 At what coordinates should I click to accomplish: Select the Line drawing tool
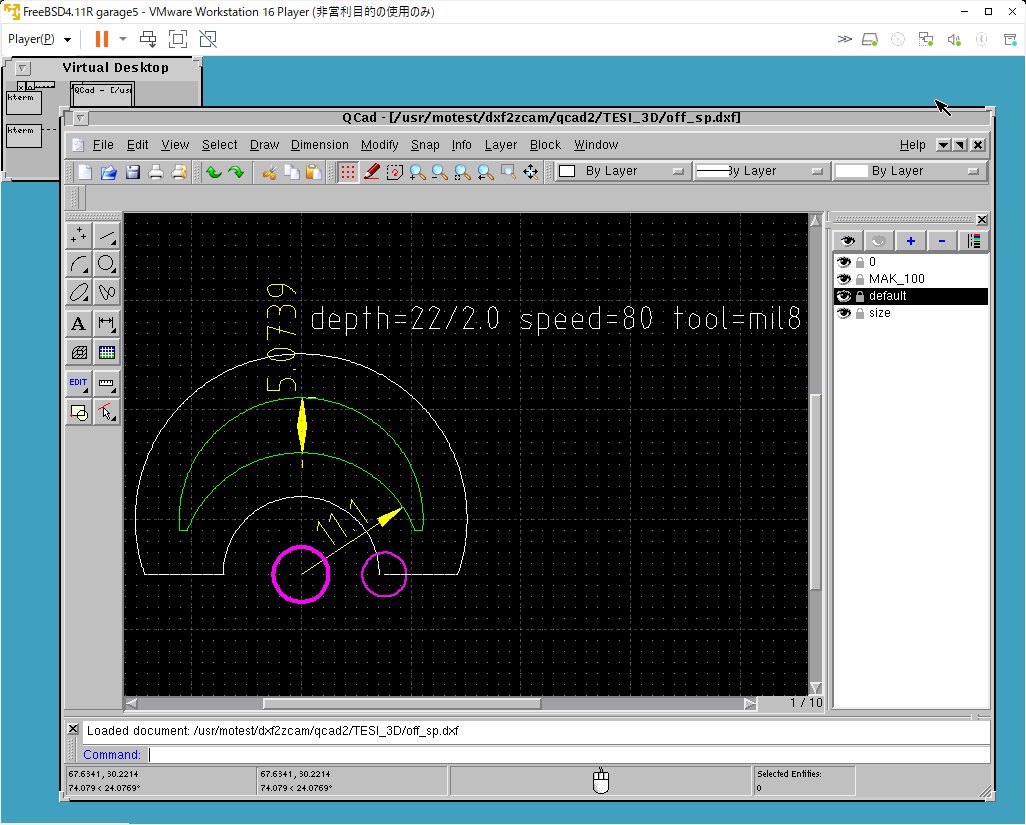click(x=106, y=236)
